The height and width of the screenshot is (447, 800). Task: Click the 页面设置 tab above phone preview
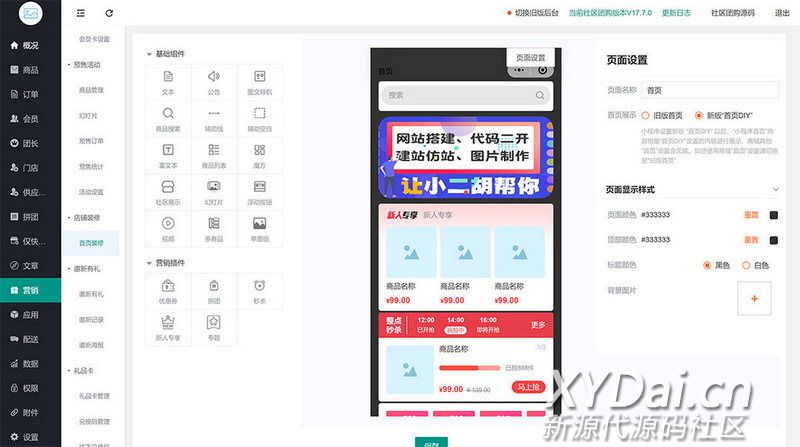531,58
